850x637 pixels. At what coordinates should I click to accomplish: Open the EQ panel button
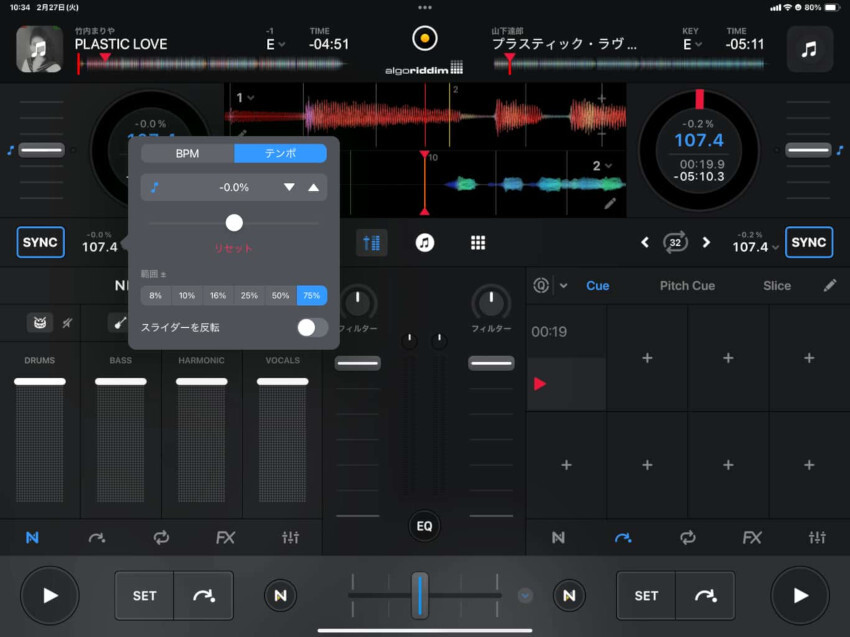coord(425,525)
